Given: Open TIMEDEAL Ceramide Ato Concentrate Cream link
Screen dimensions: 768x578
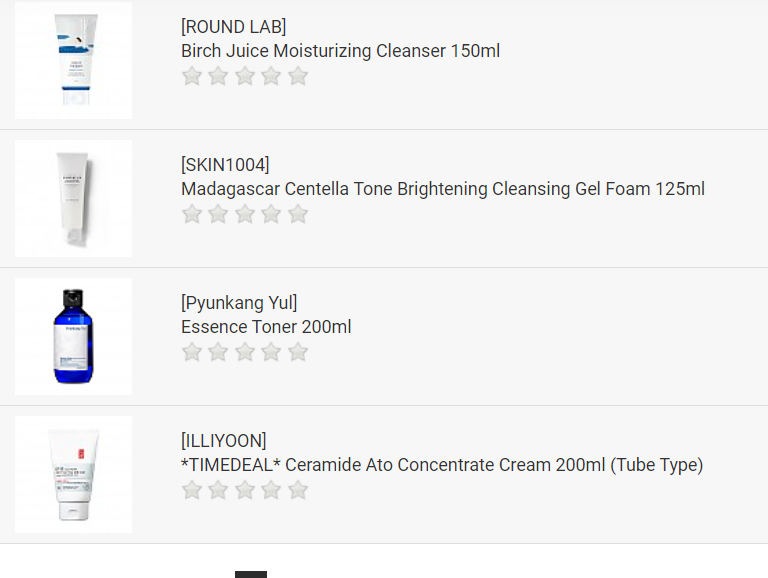Looking at the screenshot, I should coord(441,465).
